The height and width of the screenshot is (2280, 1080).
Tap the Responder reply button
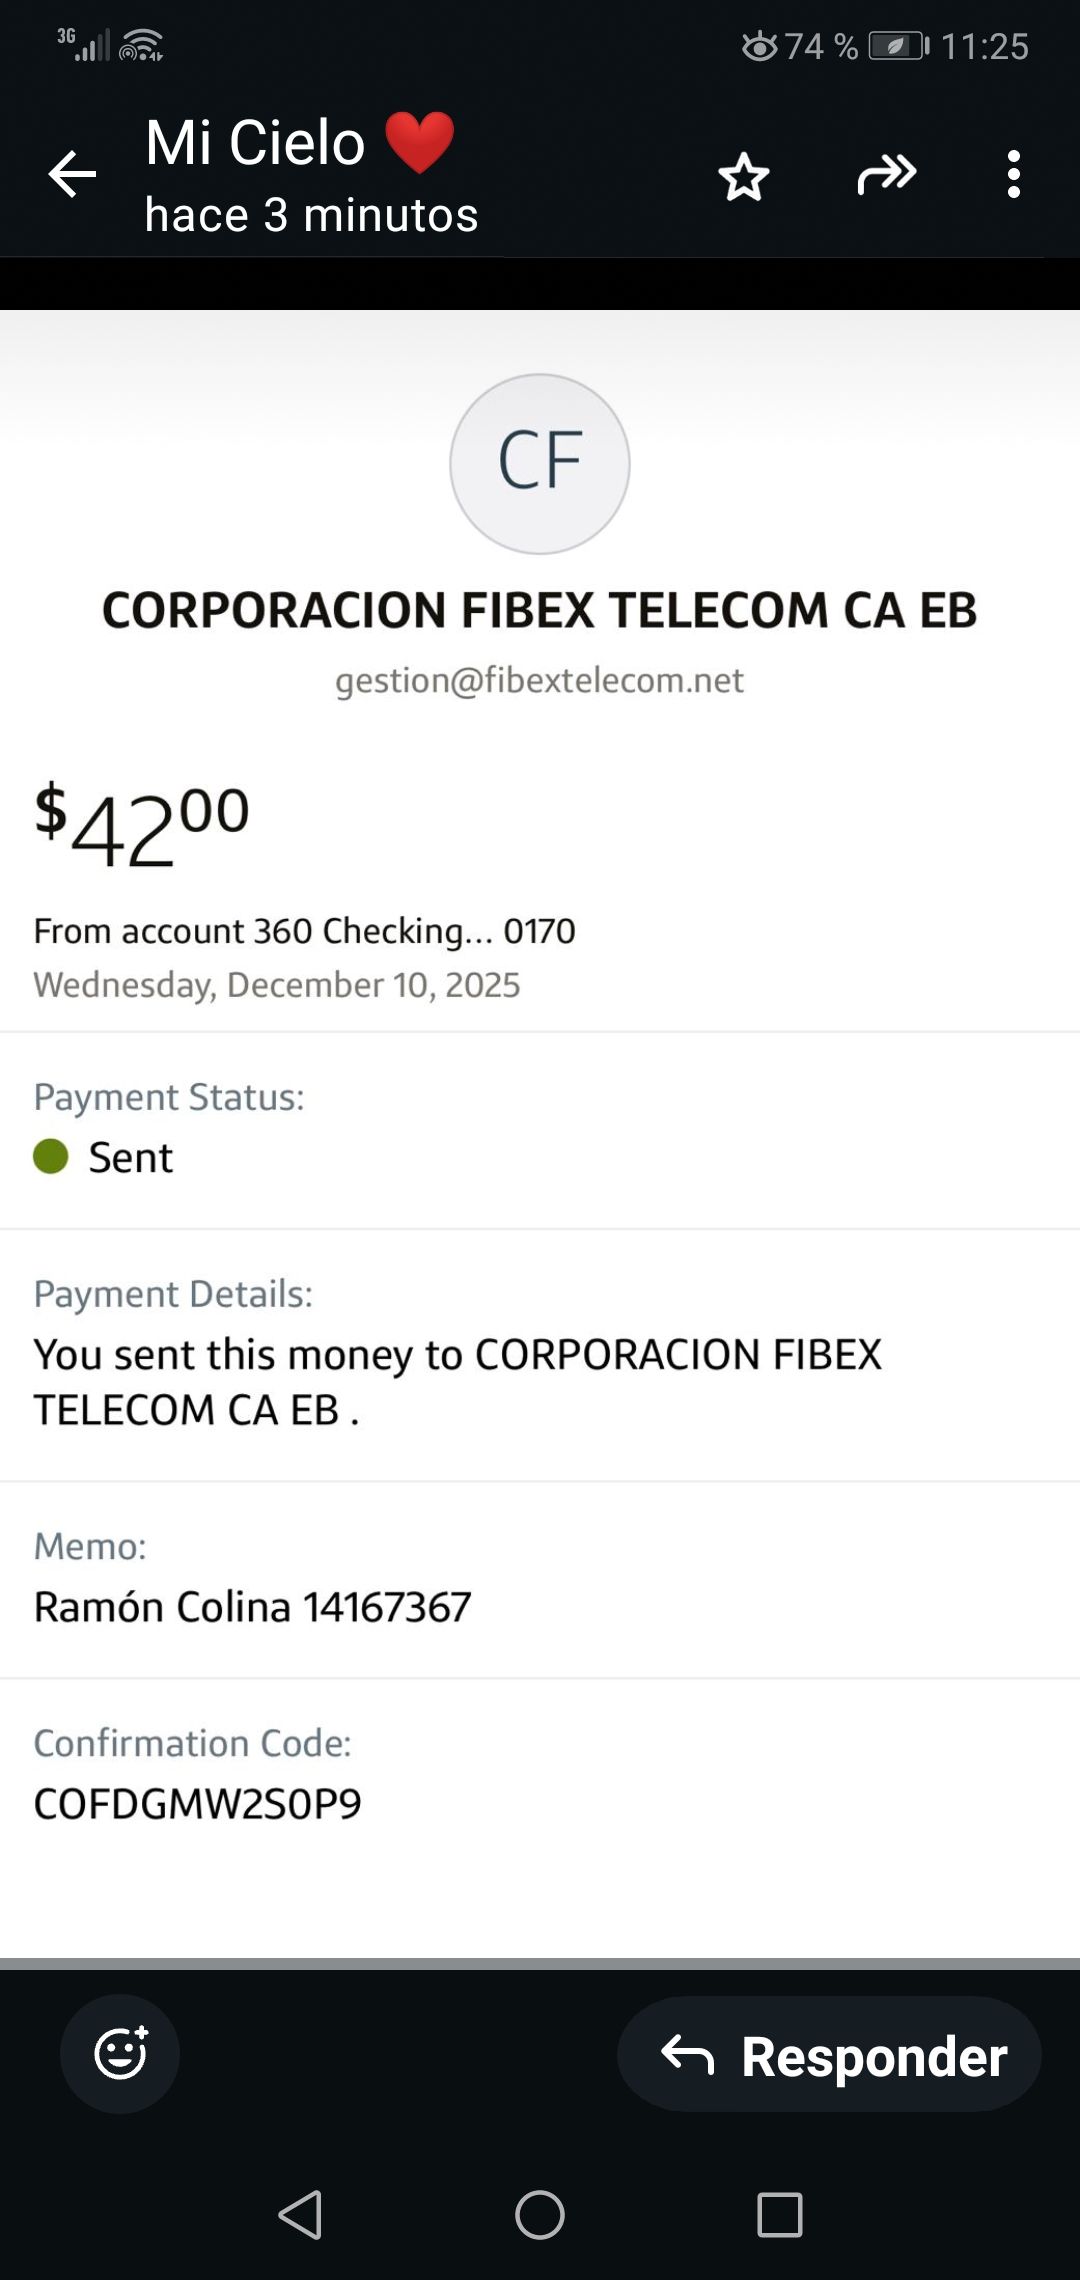(x=830, y=2055)
